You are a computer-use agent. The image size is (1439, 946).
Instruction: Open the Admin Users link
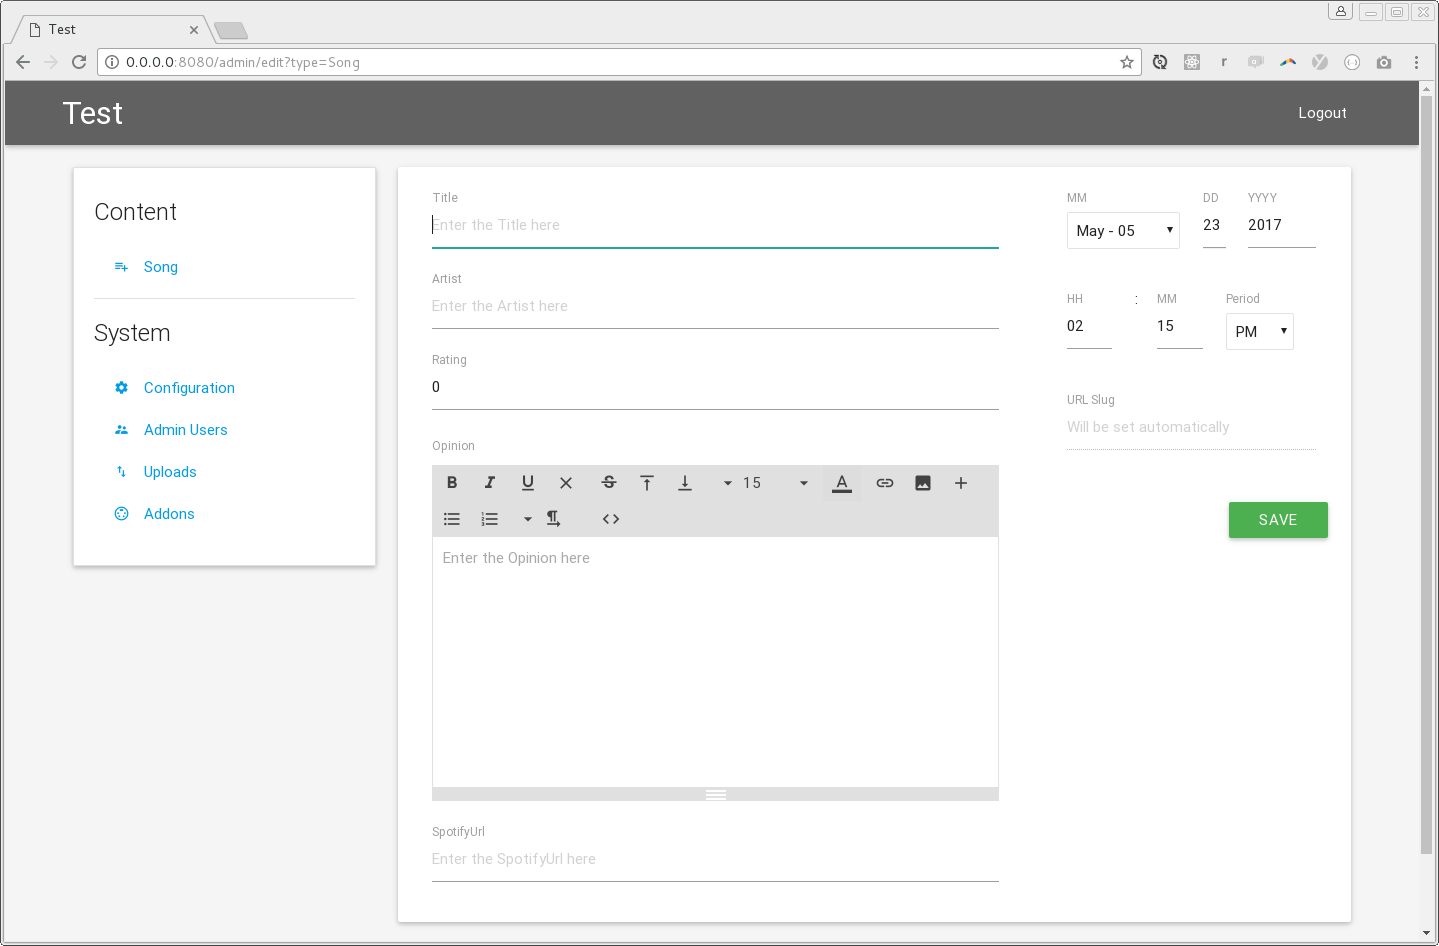185,430
